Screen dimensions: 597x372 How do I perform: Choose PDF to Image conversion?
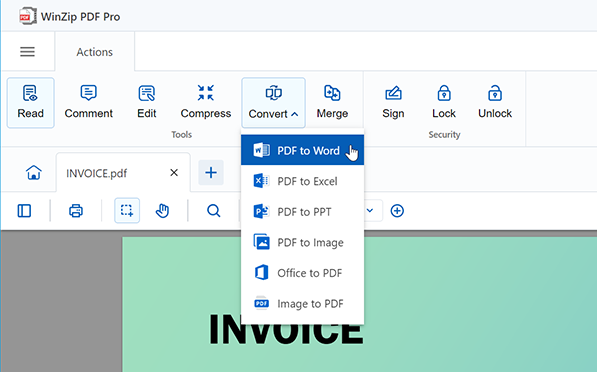[x=302, y=243]
